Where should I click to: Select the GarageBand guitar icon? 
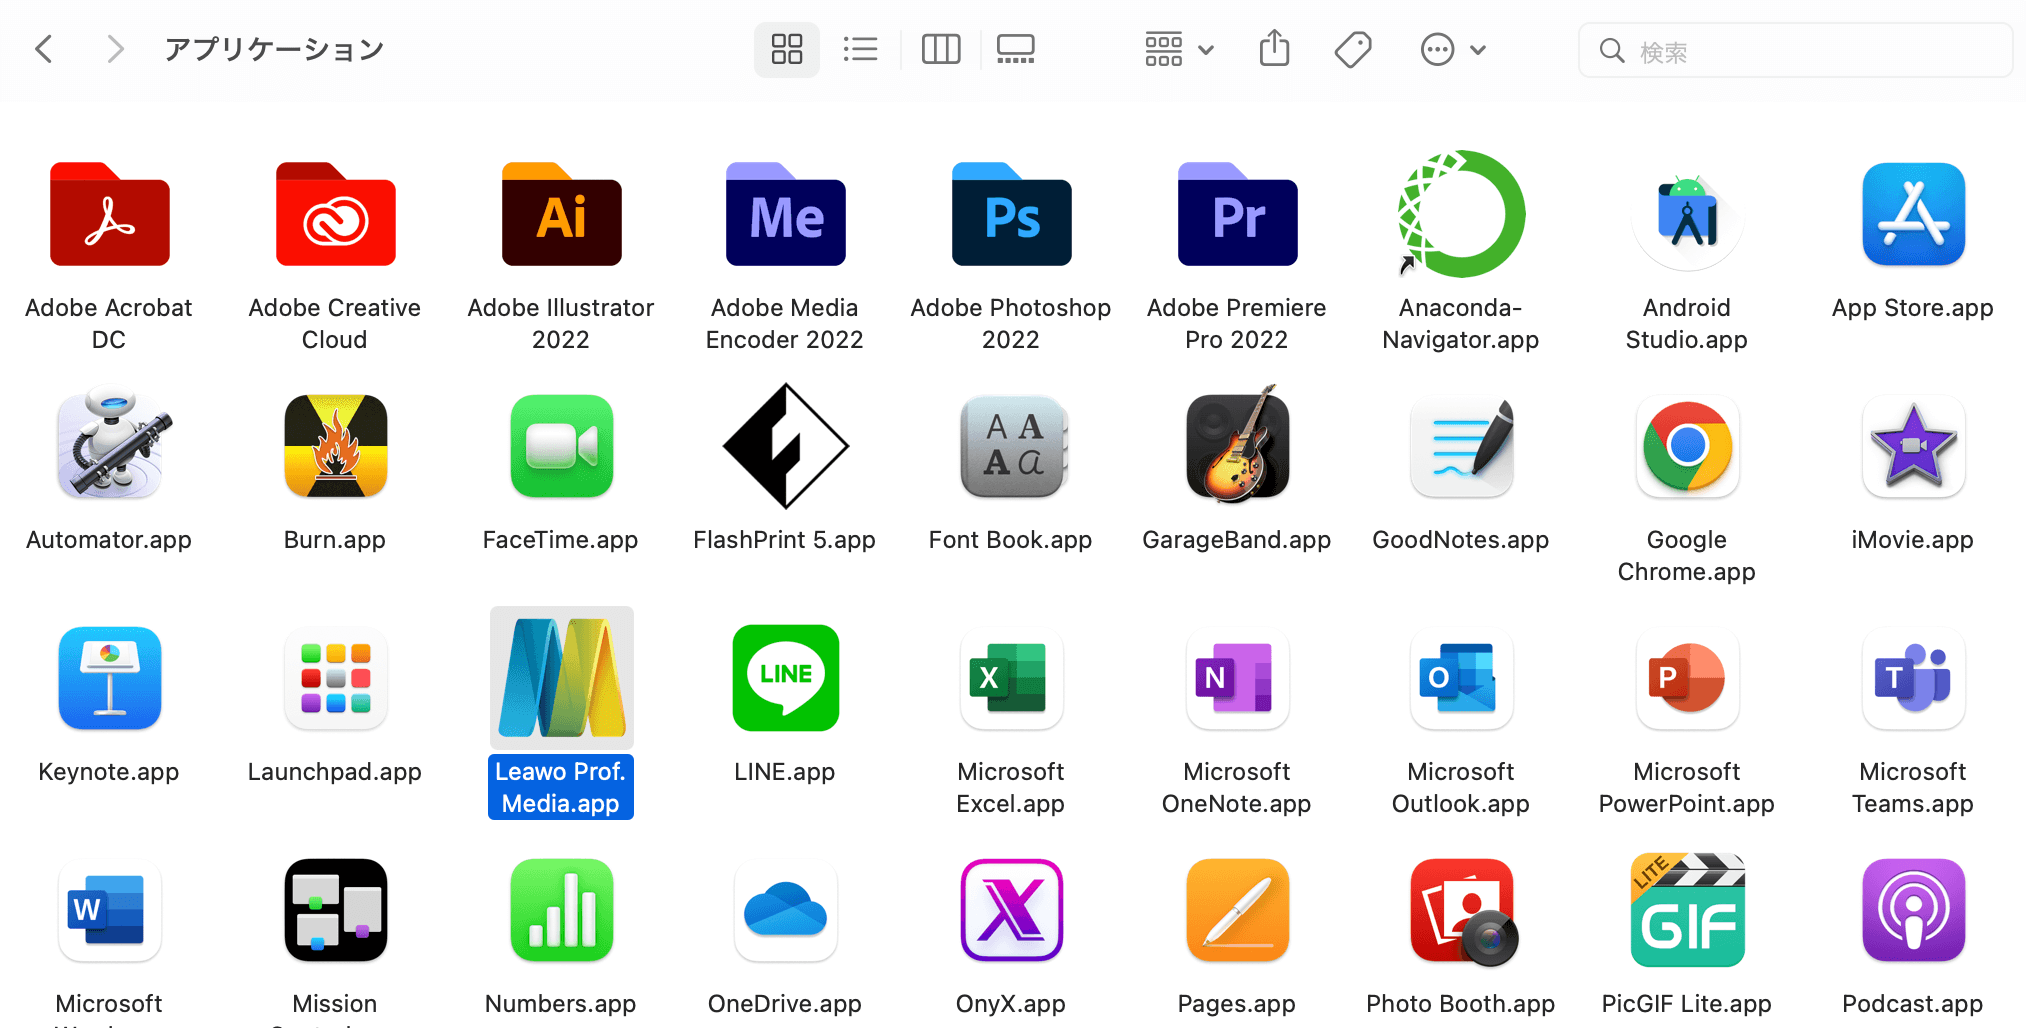tap(1237, 446)
